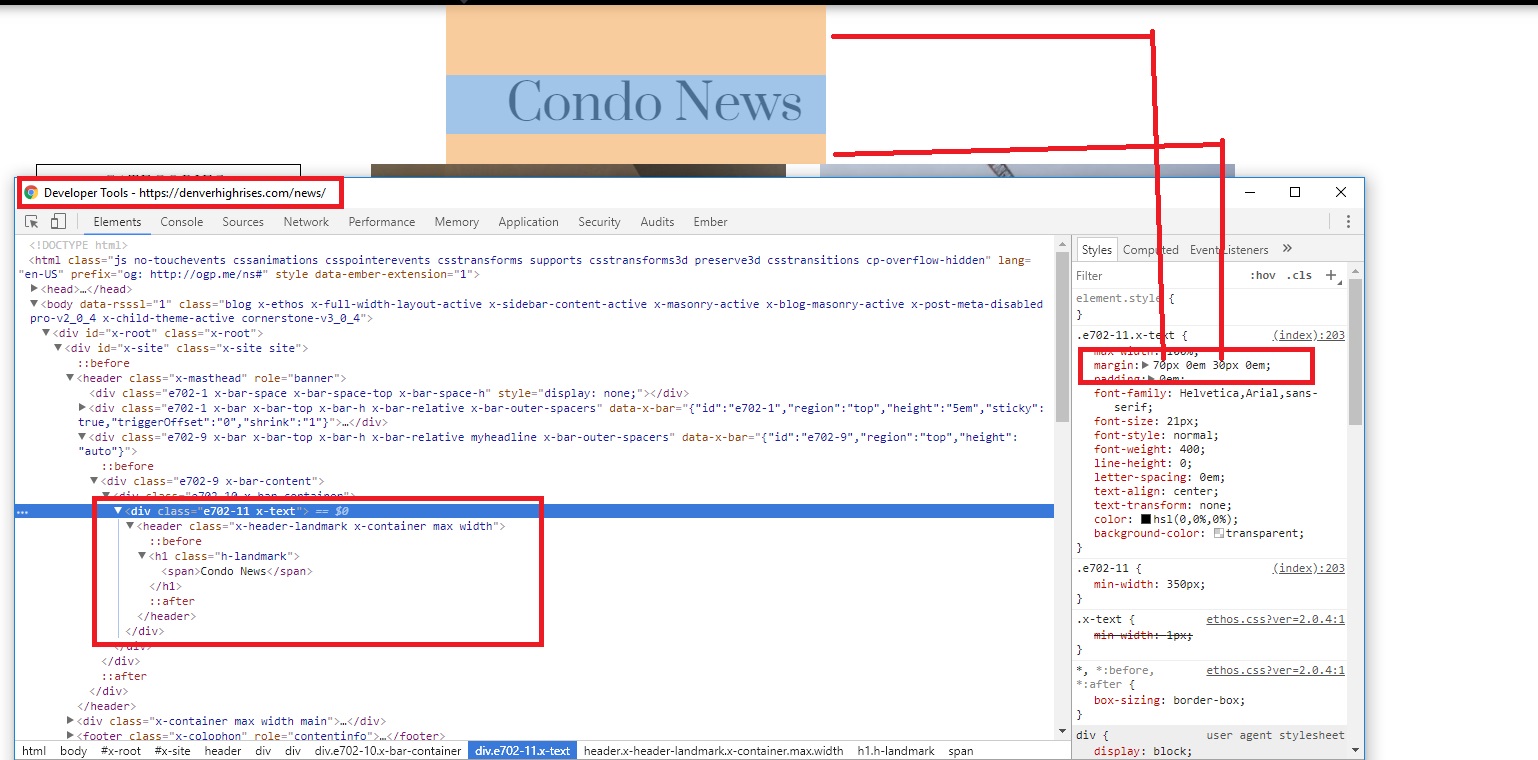1538x760 pixels.
Task: Open the ethos.css source link for .x-text
Action: point(1275,619)
